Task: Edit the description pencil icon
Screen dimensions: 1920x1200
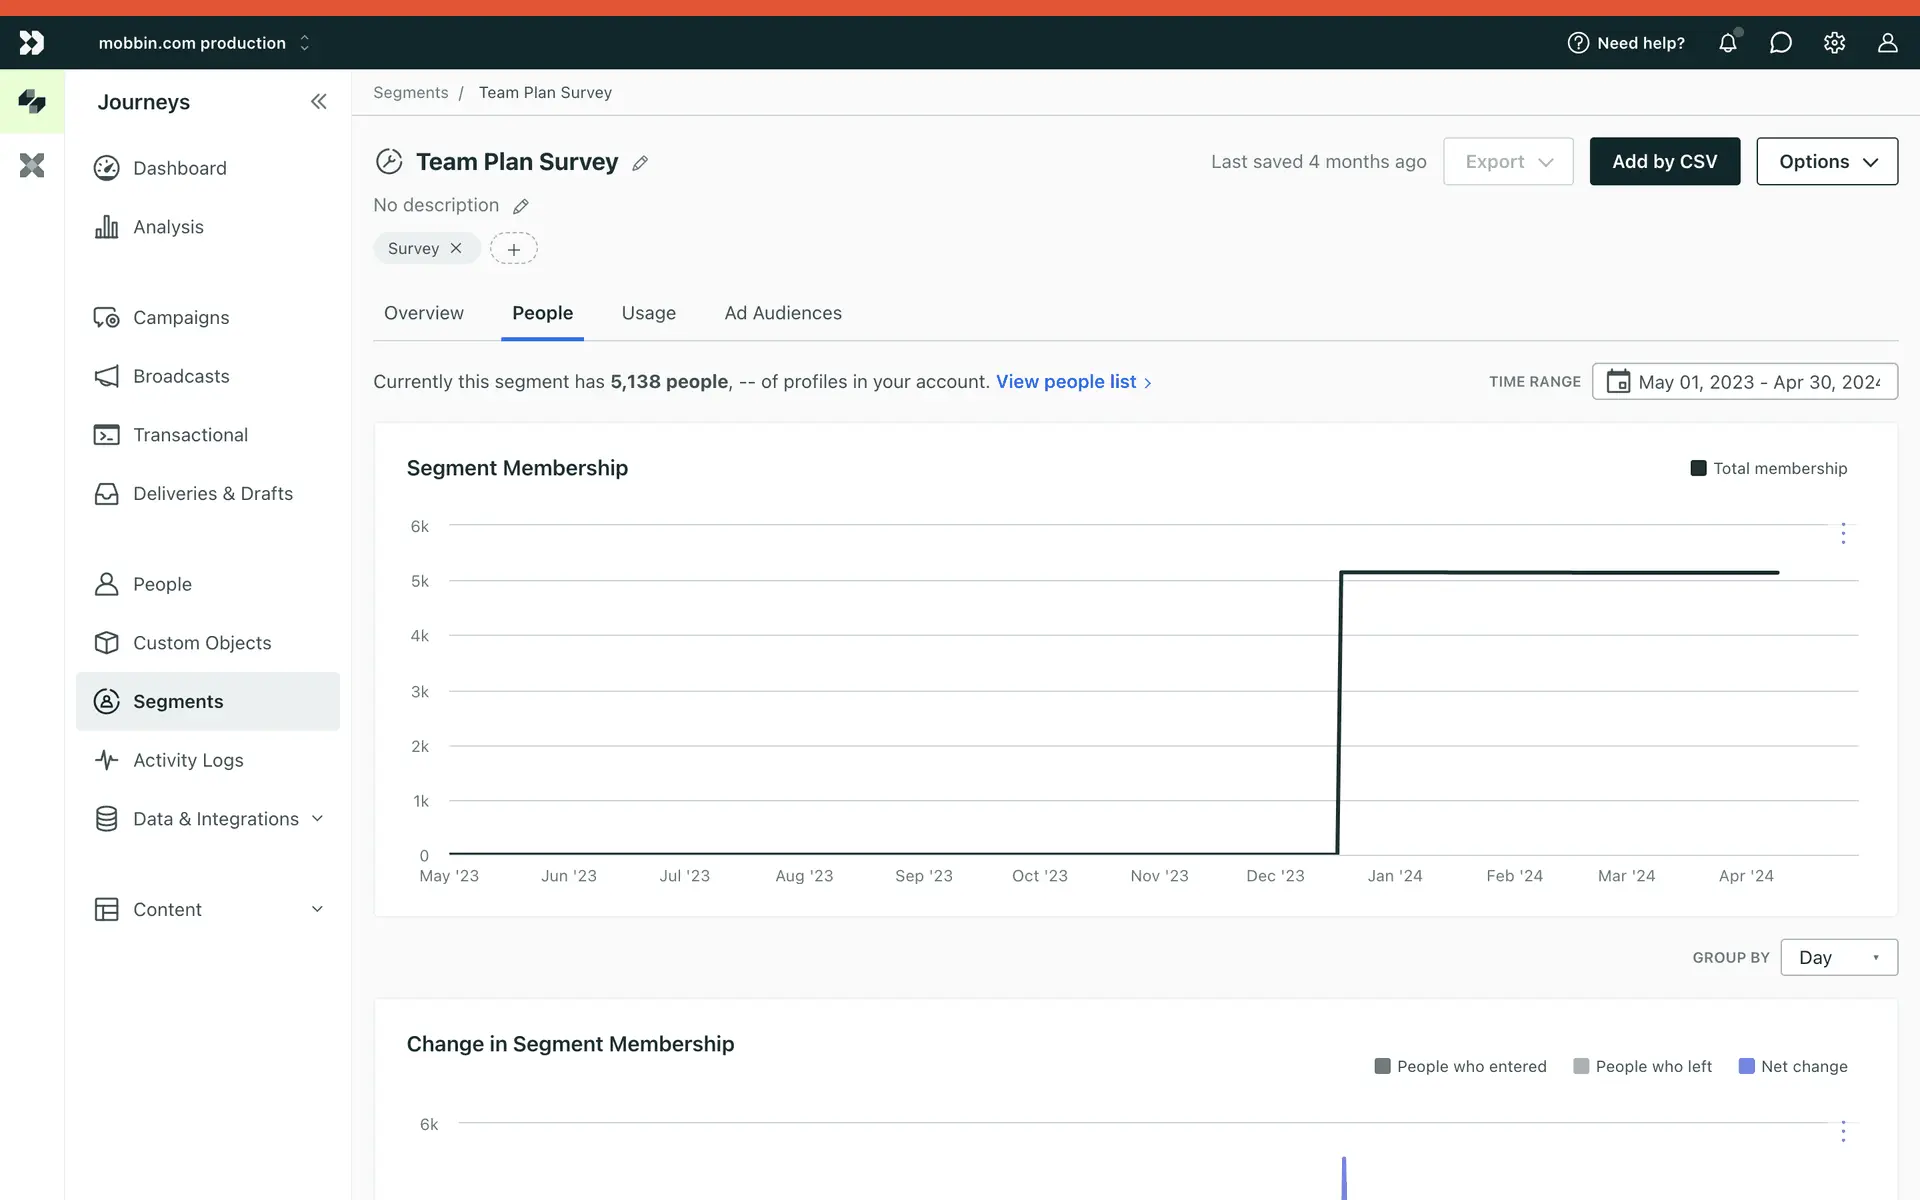Action: 521,206
